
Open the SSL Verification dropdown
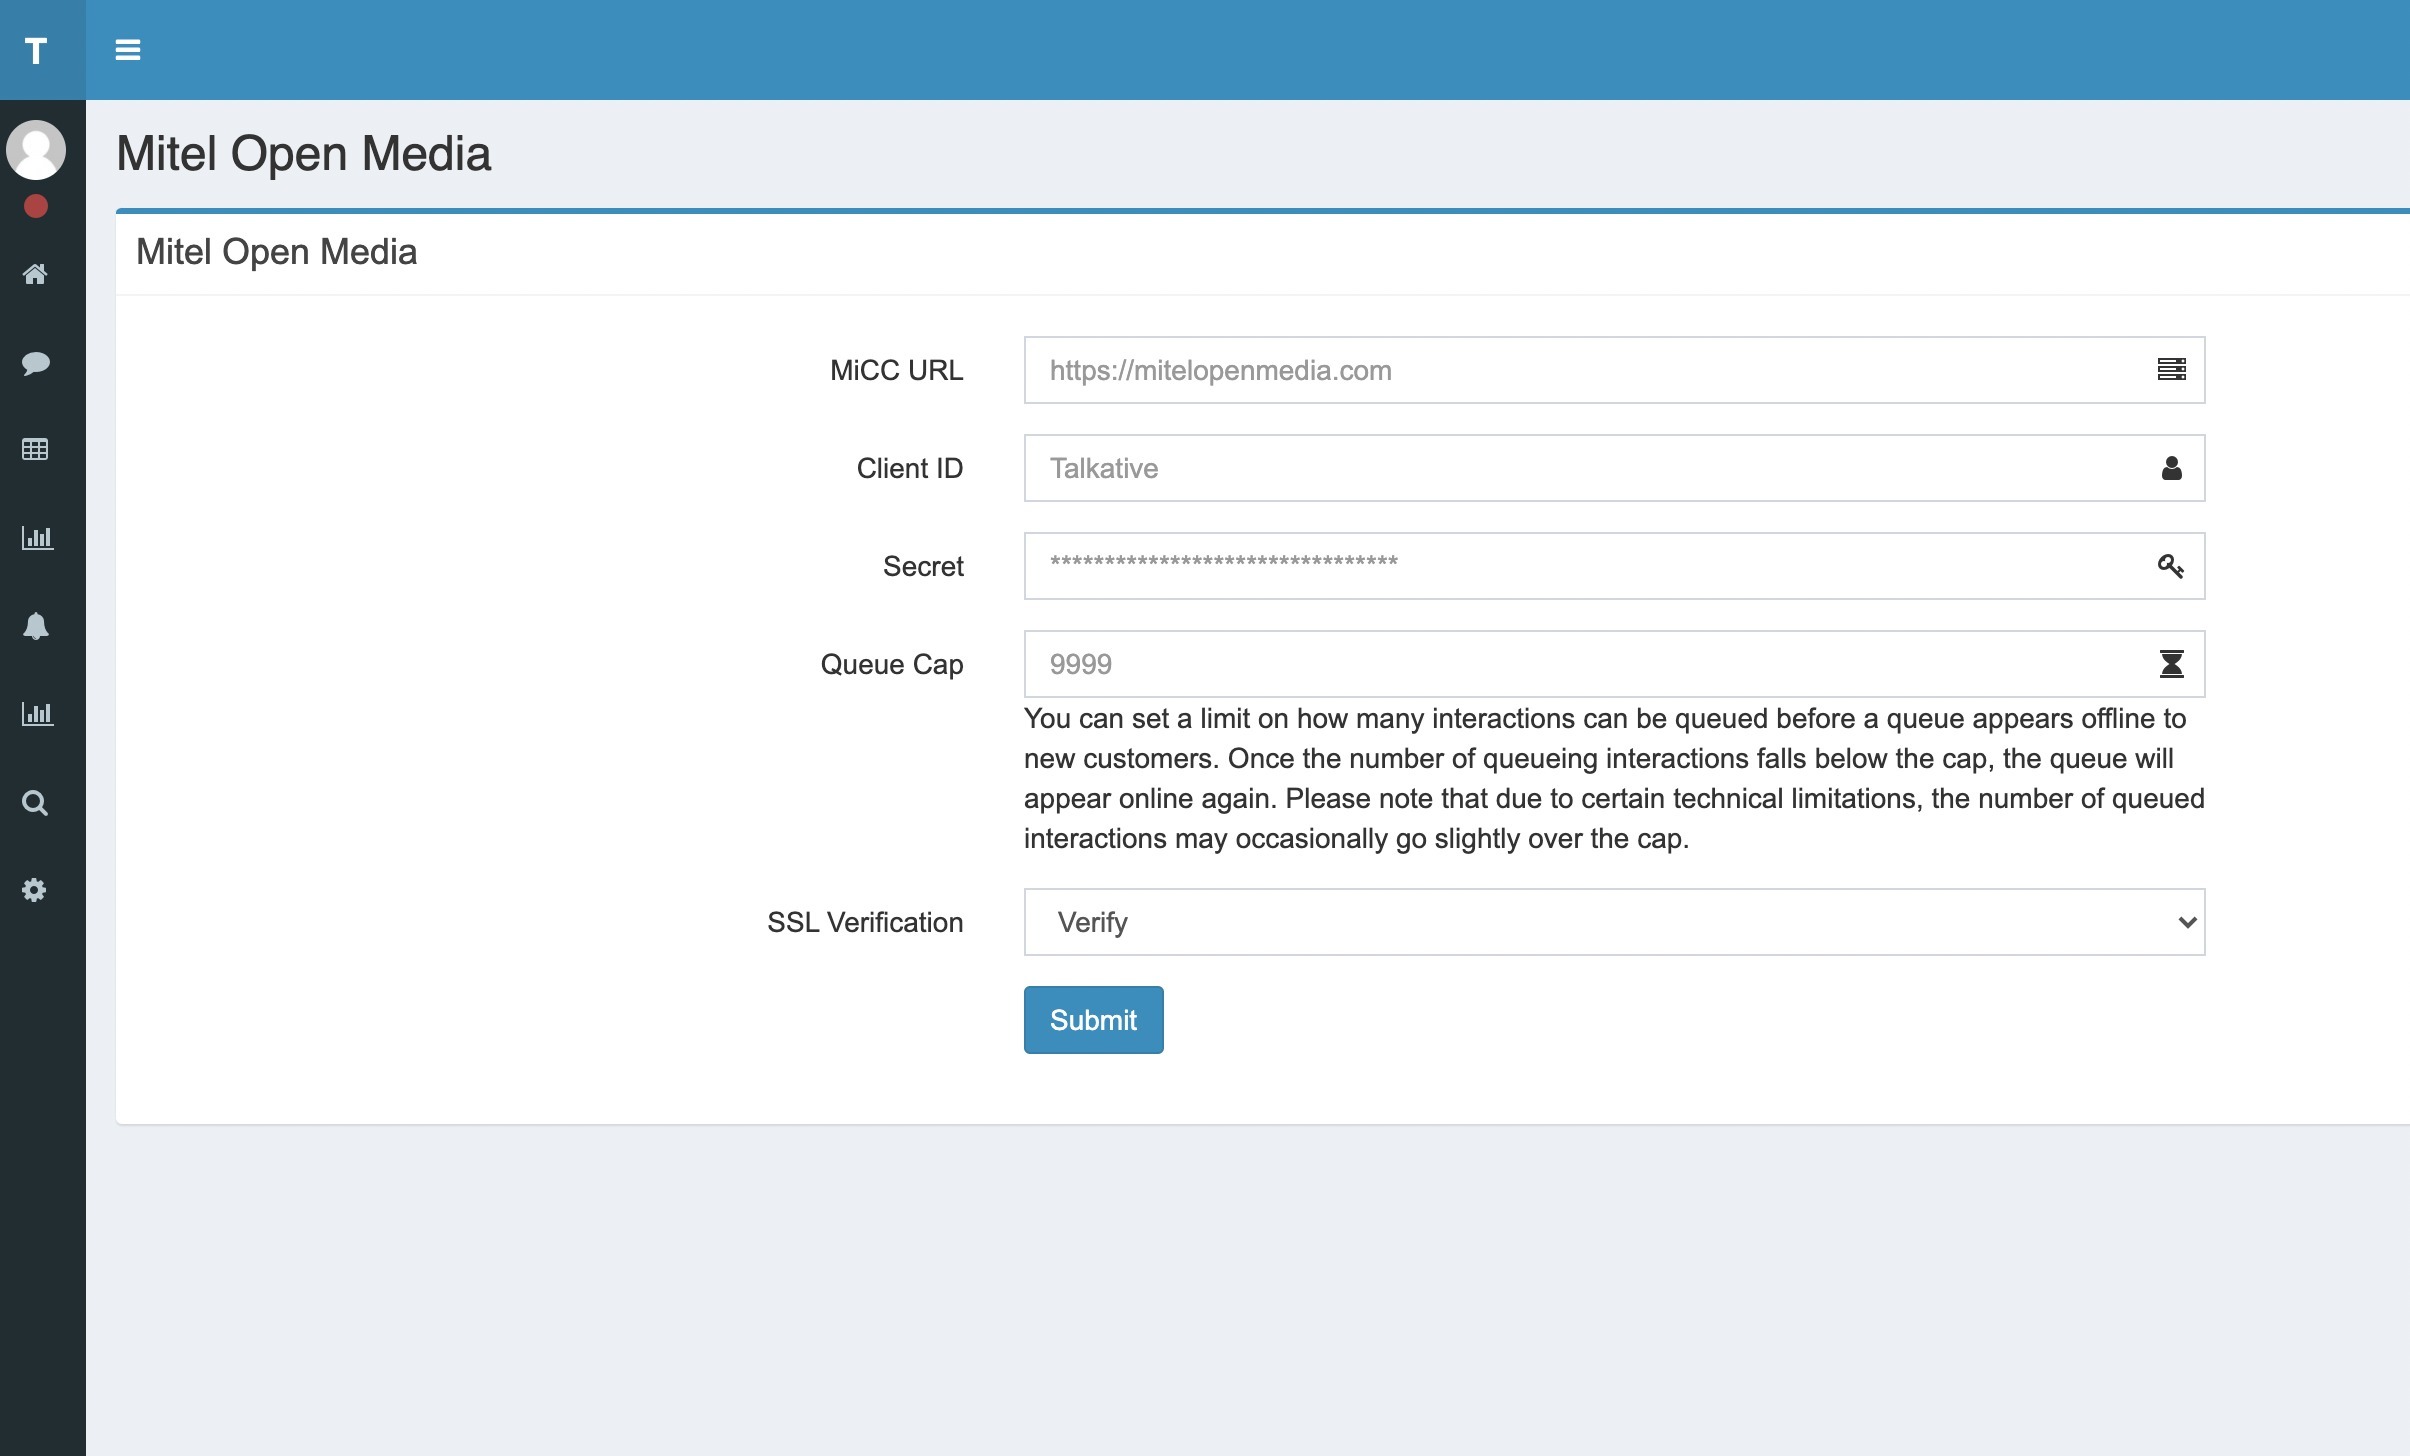[1614, 922]
